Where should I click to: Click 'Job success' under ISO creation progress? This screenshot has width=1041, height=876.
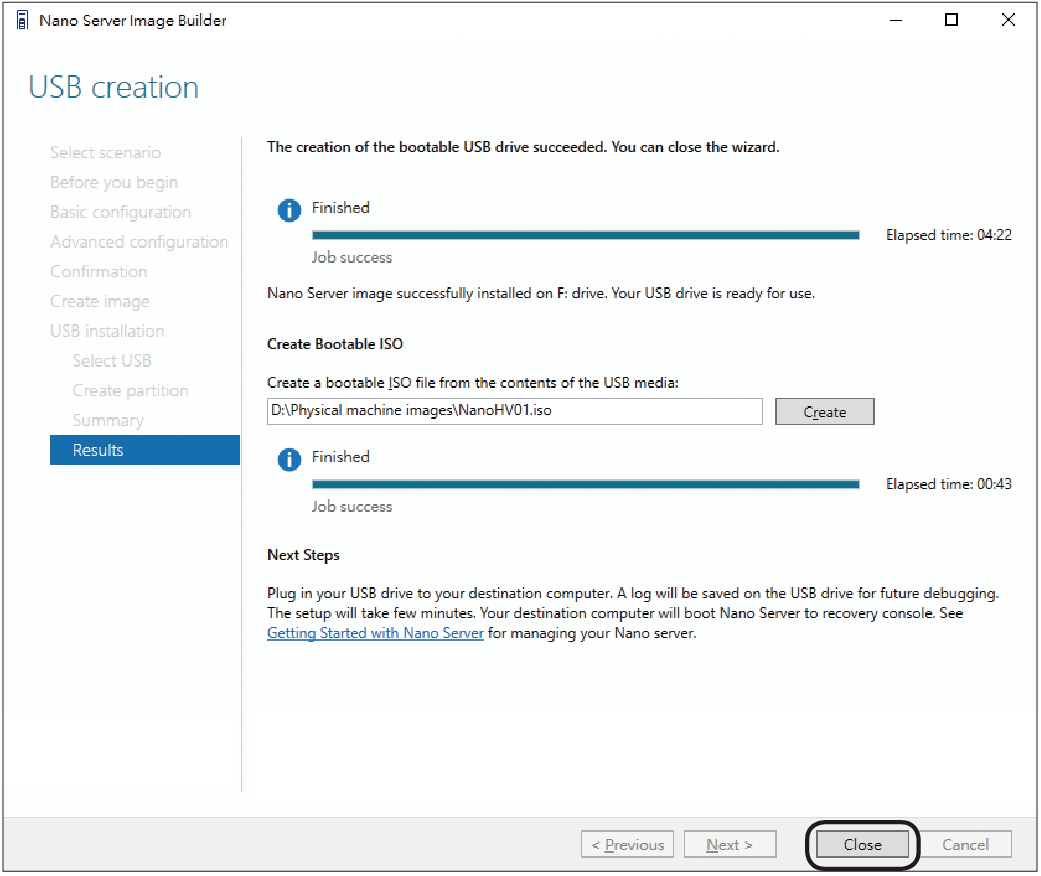click(352, 507)
